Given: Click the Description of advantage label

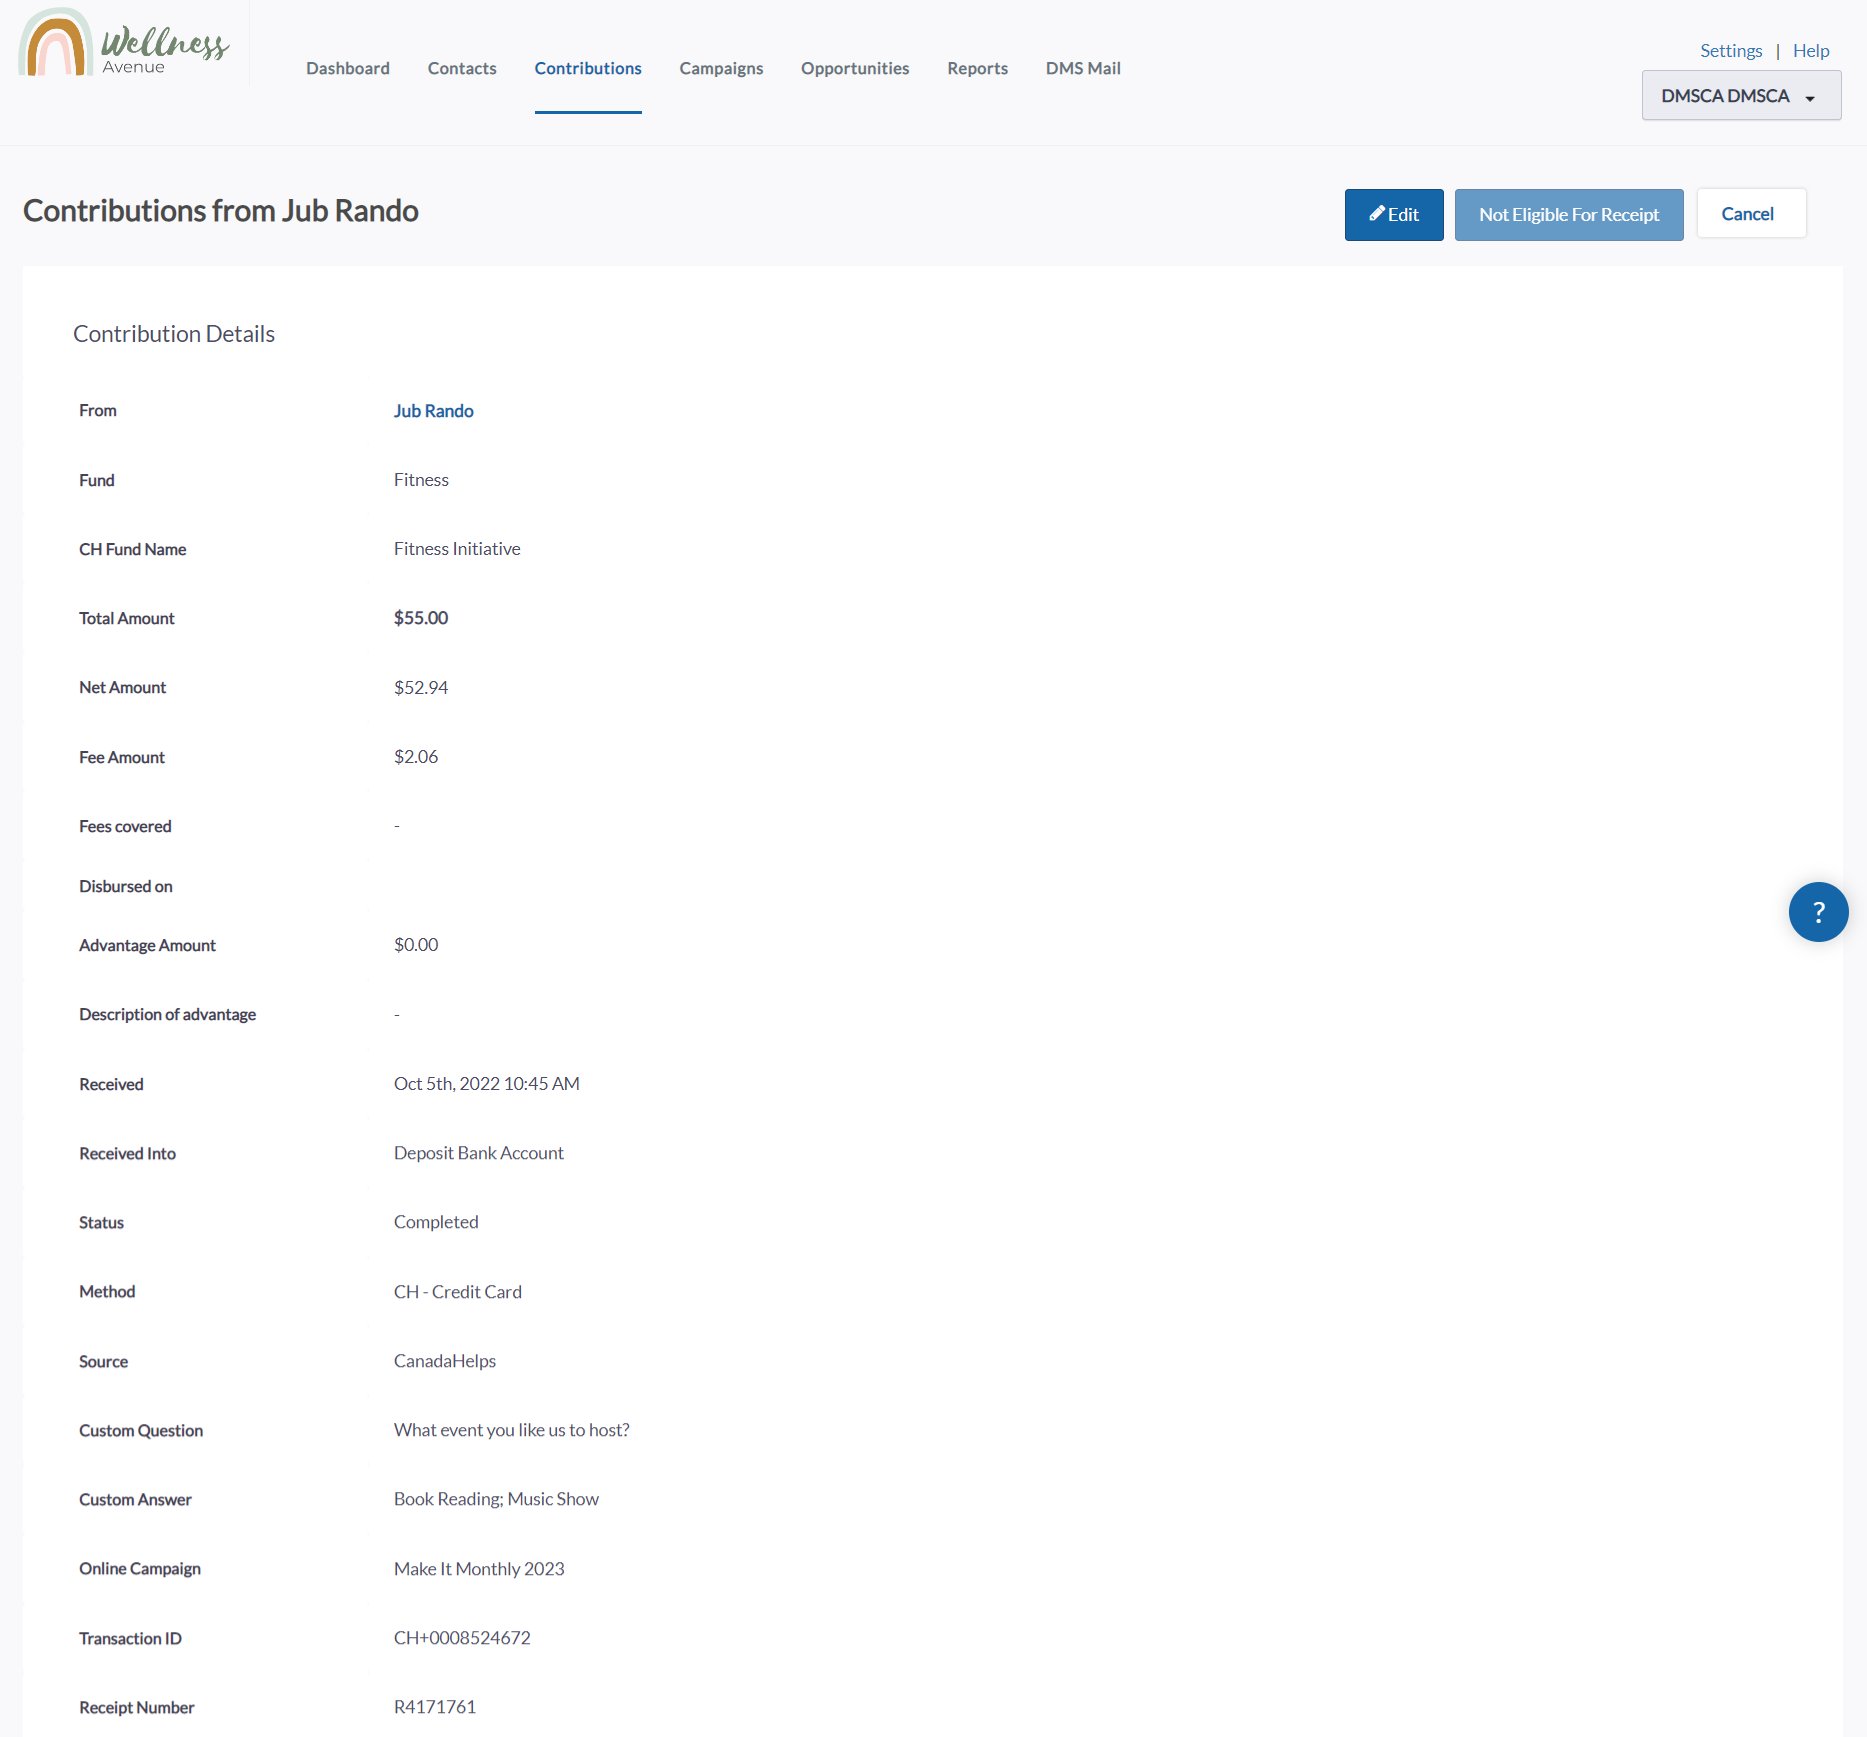Looking at the screenshot, I should coord(167,1014).
